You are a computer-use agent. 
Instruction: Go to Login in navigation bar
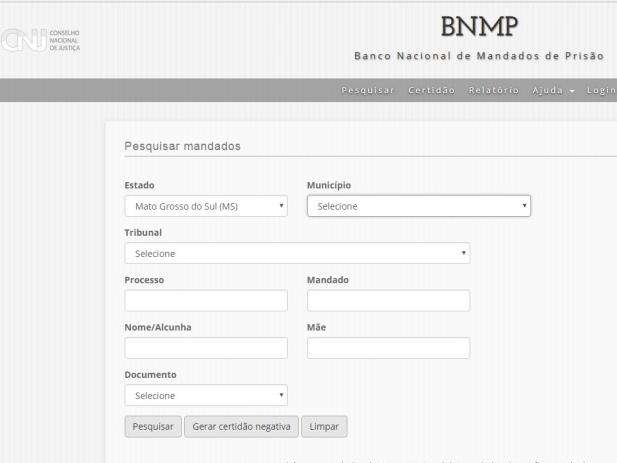601,90
